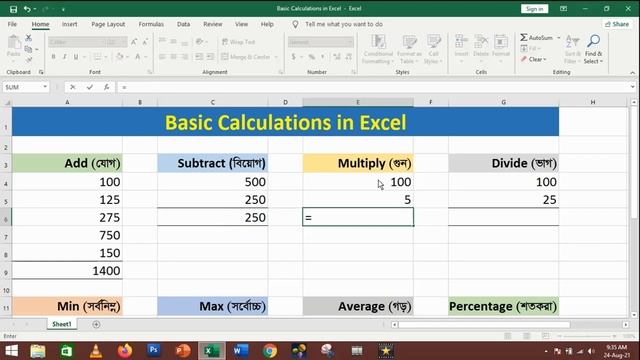This screenshot has width=640, height=360.
Task: Click the Insert Function fx icon
Action: click(107, 87)
